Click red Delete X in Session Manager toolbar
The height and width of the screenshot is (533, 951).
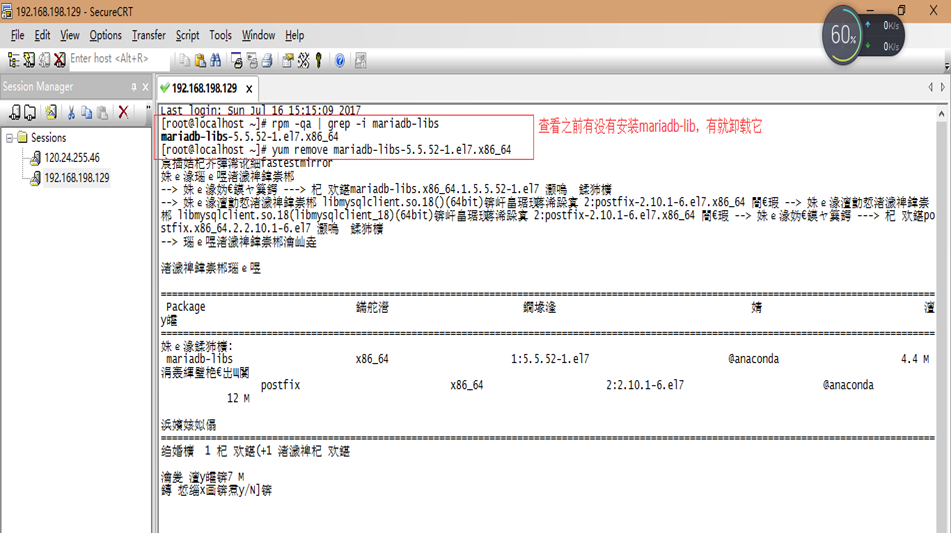pyautogui.click(x=123, y=112)
